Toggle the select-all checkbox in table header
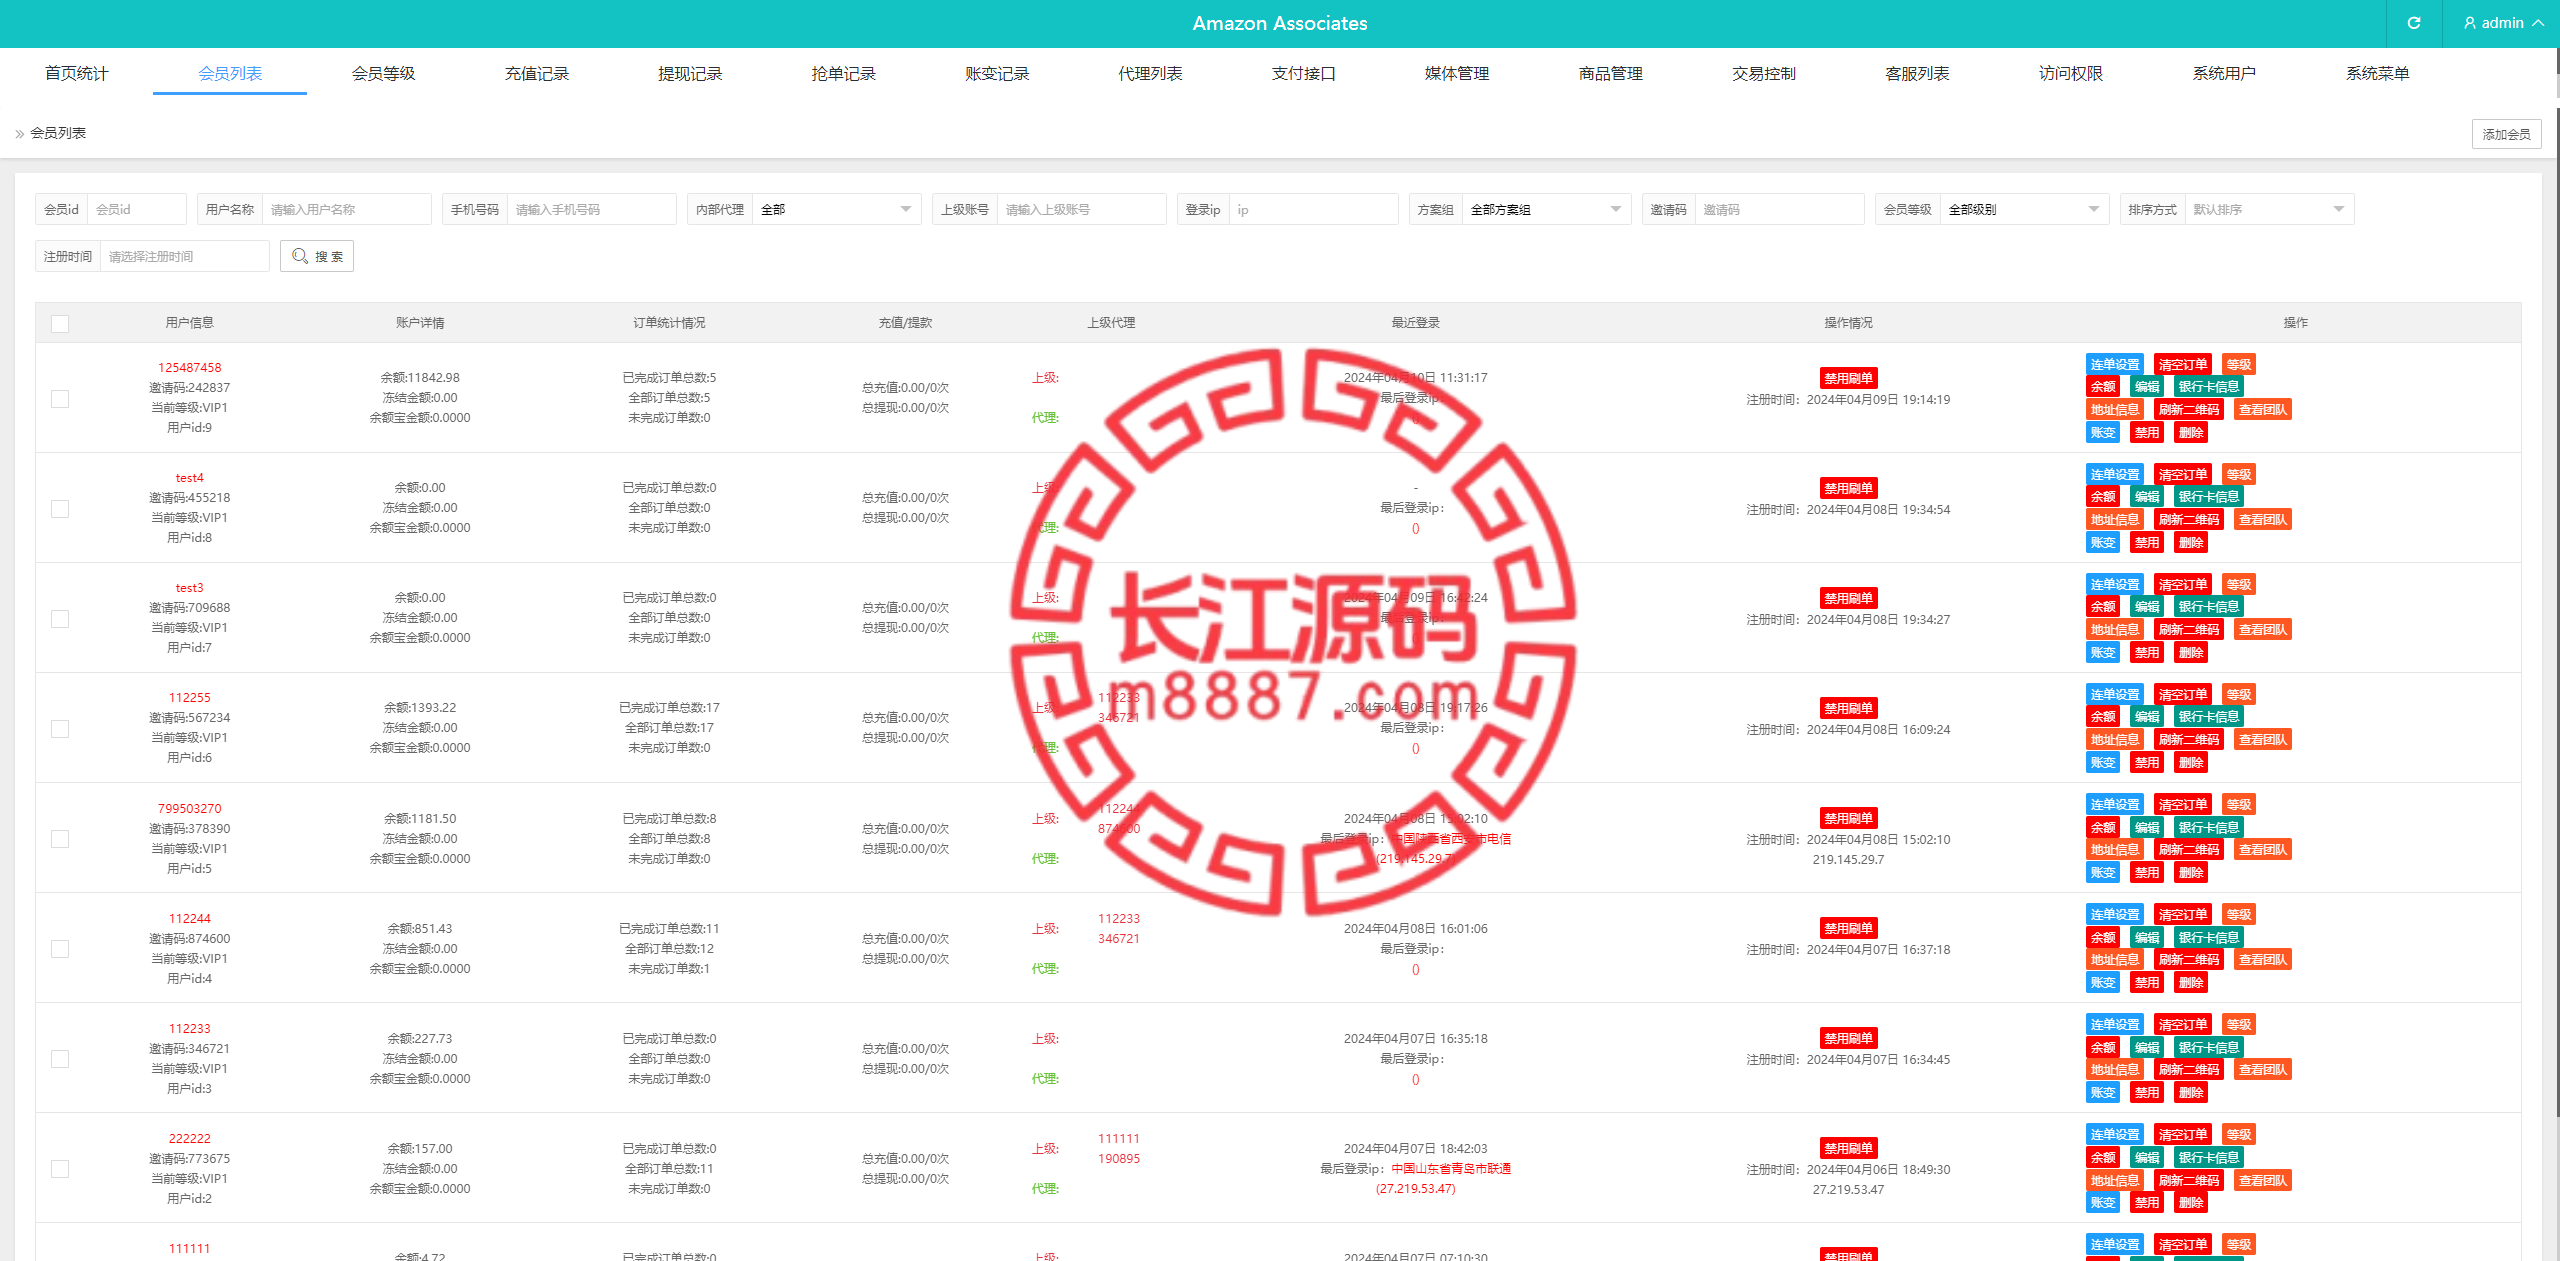The image size is (2560, 1261). click(60, 324)
